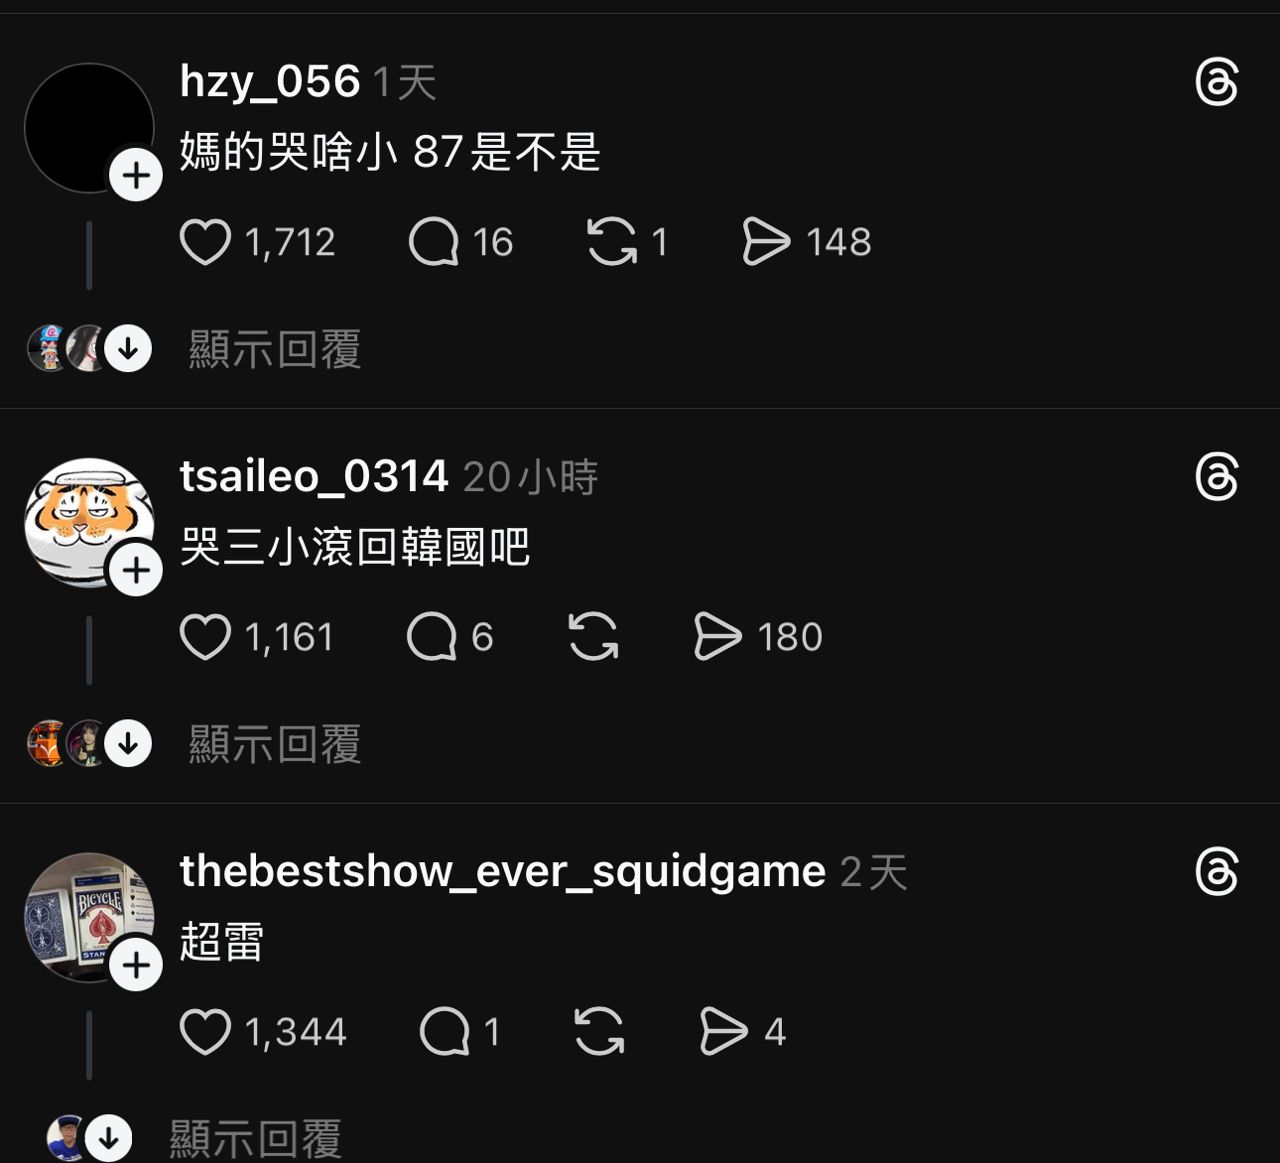Screen dimensions: 1280x1163
Task: Open replies on hzy_056's post via comment bubble
Action: coord(433,242)
